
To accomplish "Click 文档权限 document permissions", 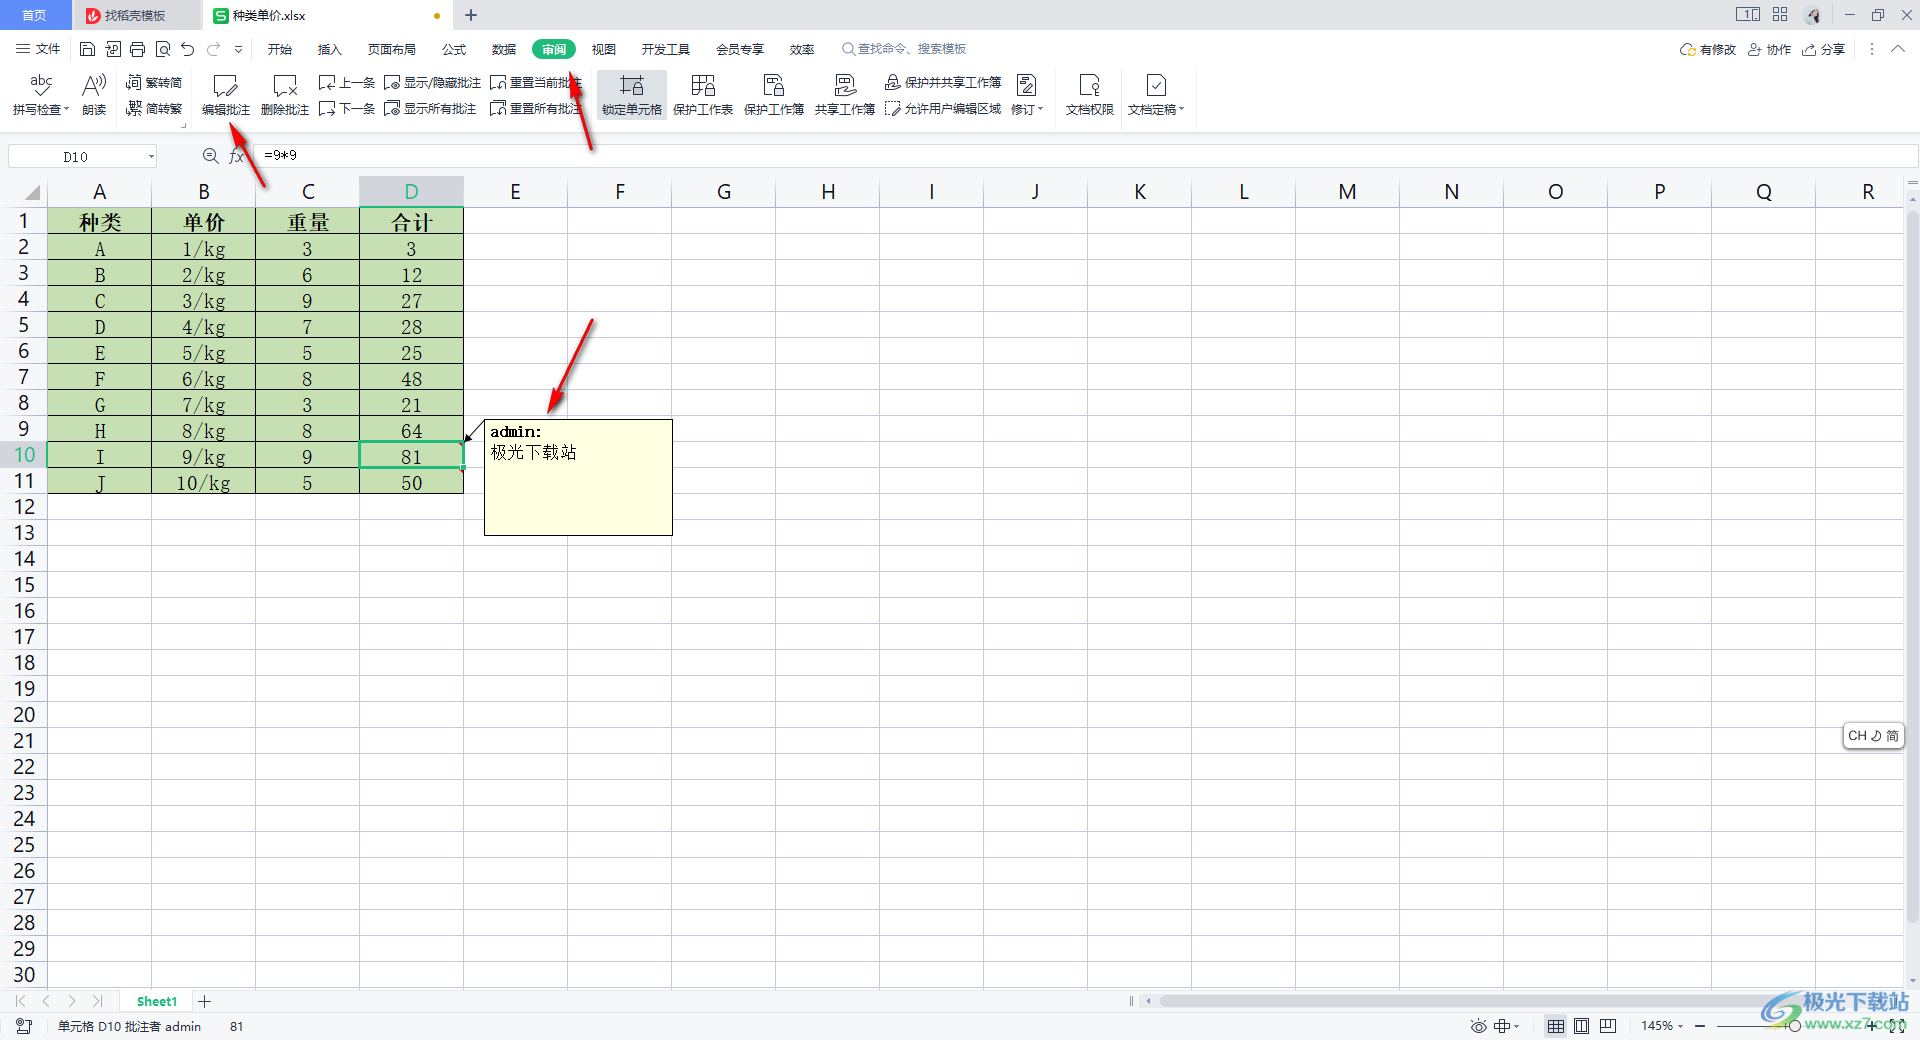I will pos(1090,95).
